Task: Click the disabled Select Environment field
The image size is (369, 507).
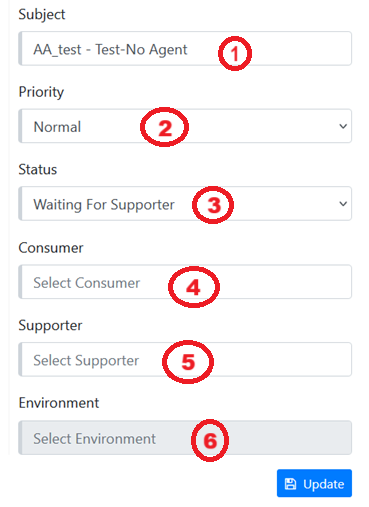Action: click(185, 438)
